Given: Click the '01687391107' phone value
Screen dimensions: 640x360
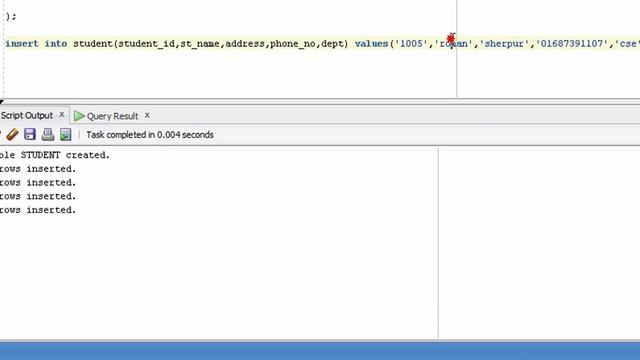Looking at the screenshot, I should click(571, 44).
